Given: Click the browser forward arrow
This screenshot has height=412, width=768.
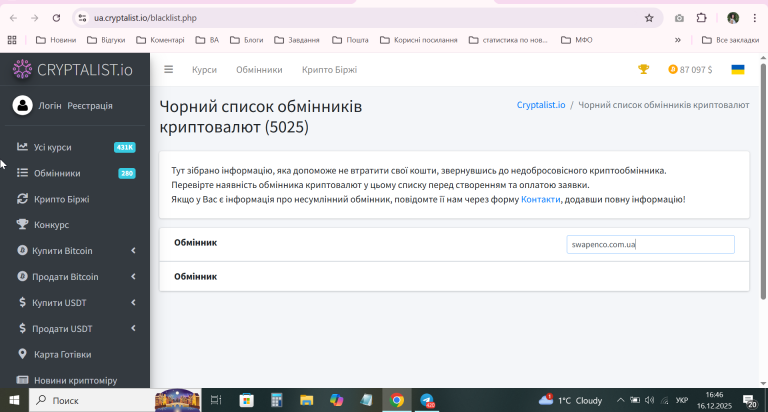Looking at the screenshot, I should (x=34, y=18).
